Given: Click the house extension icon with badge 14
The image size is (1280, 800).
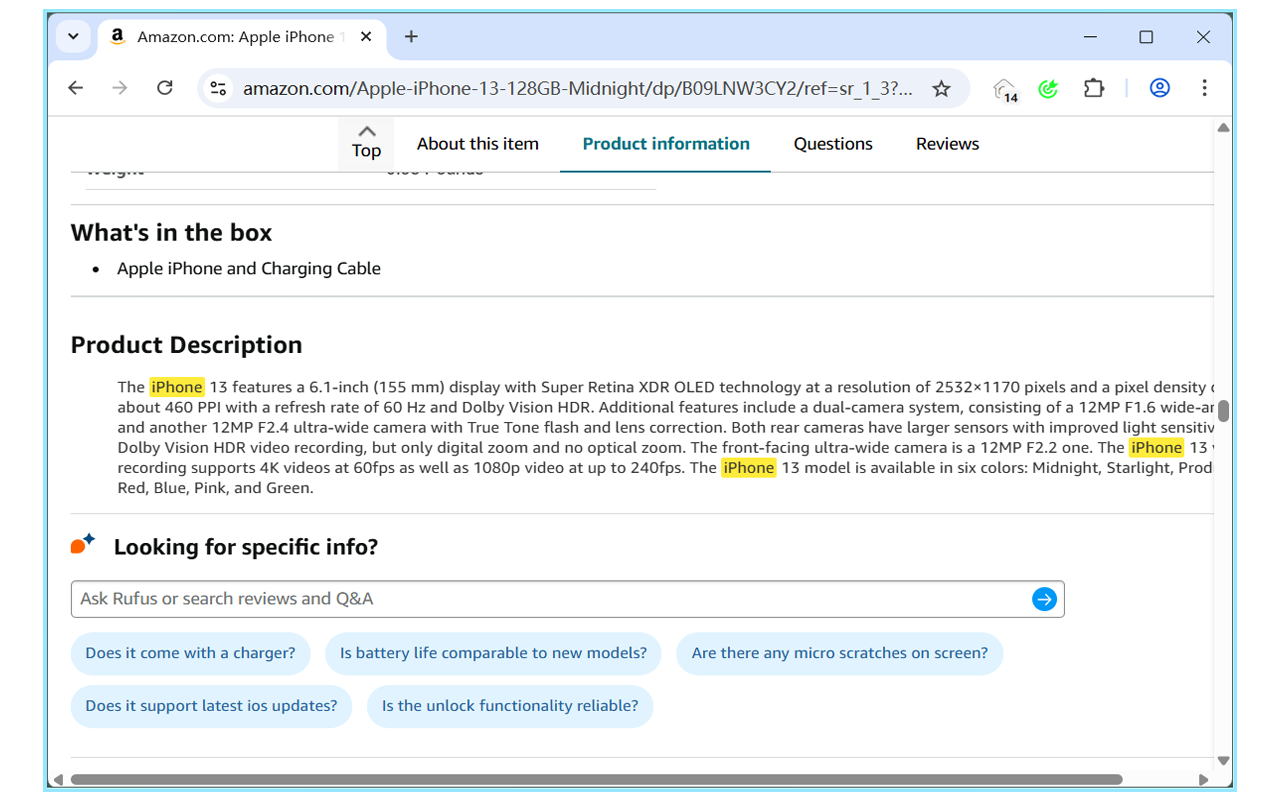Looking at the screenshot, I should pos(1004,89).
